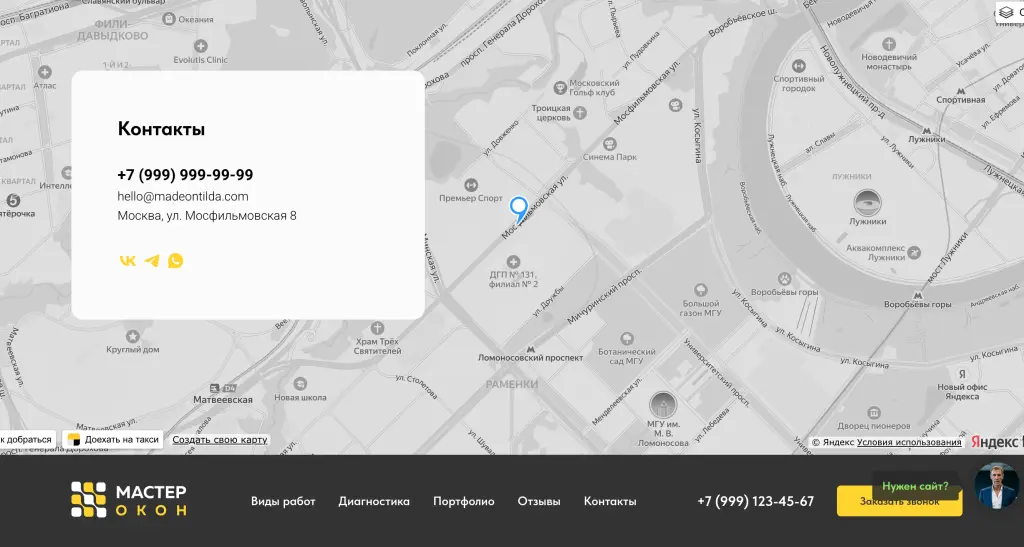Screen dimensions: 1024x547
Task: Click the Контакты card heading
Action: [161, 129]
